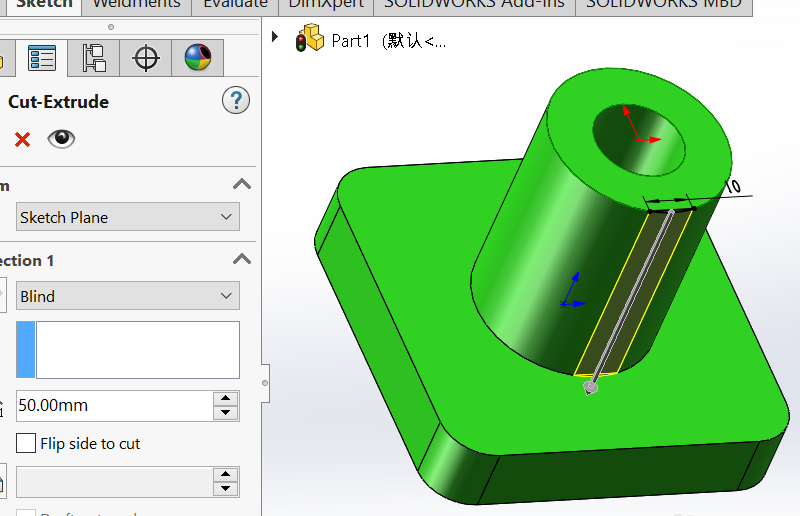
Task: Click the panel splitter collapse handle
Action: (x=265, y=383)
